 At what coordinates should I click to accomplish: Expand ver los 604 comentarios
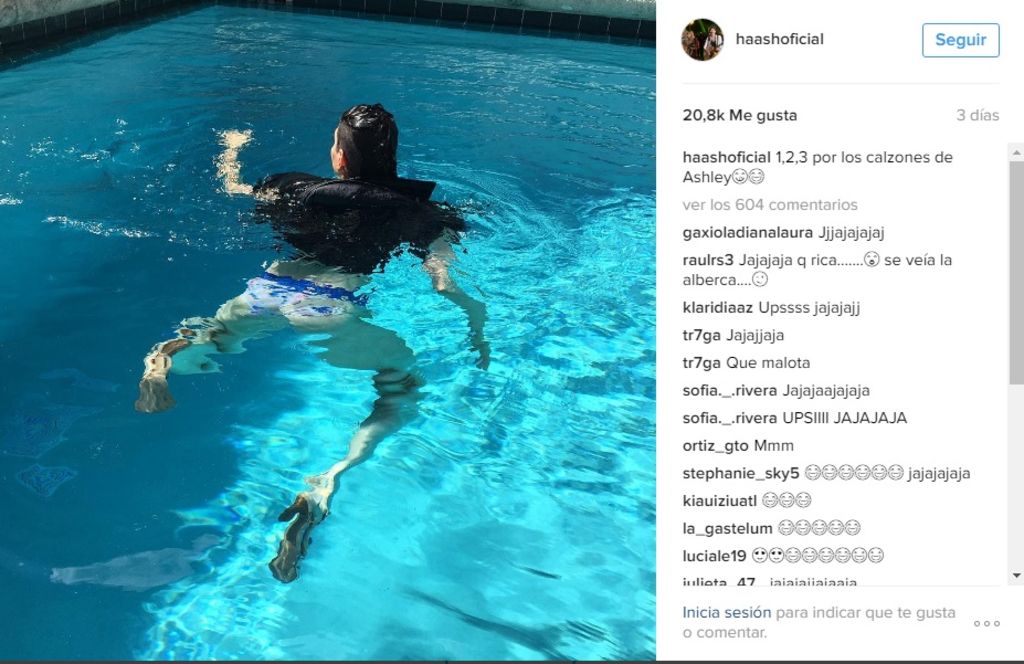coord(770,205)
